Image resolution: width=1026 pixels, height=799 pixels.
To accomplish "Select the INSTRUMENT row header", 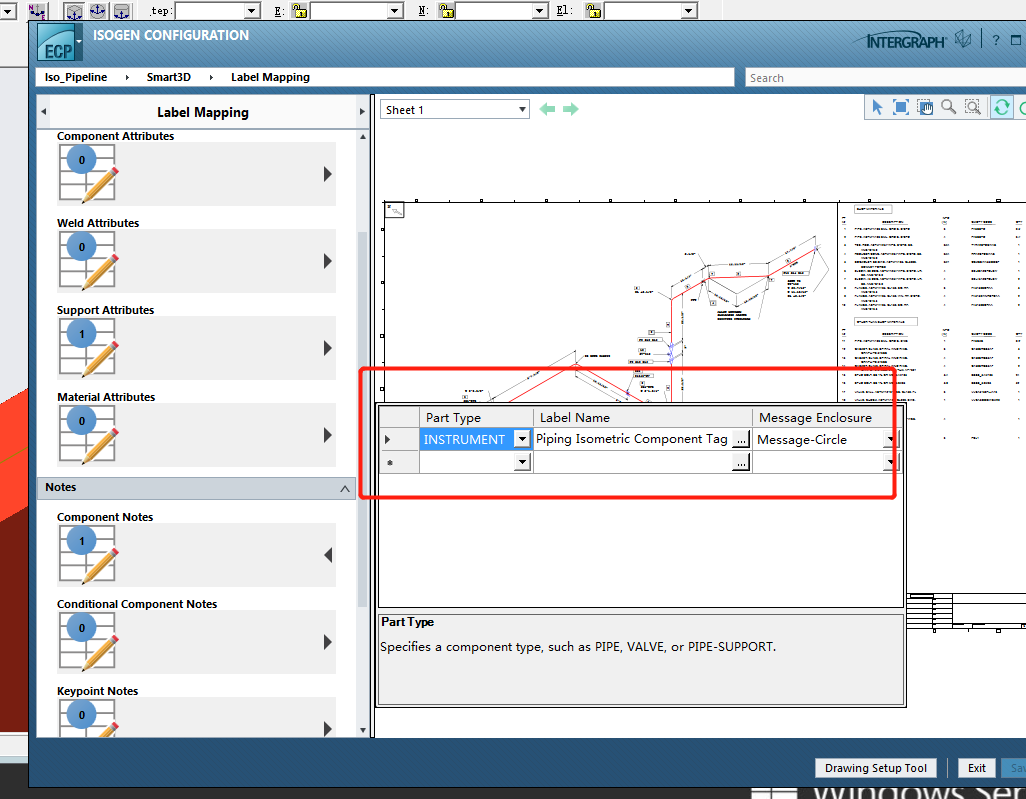I will (399, 439).
